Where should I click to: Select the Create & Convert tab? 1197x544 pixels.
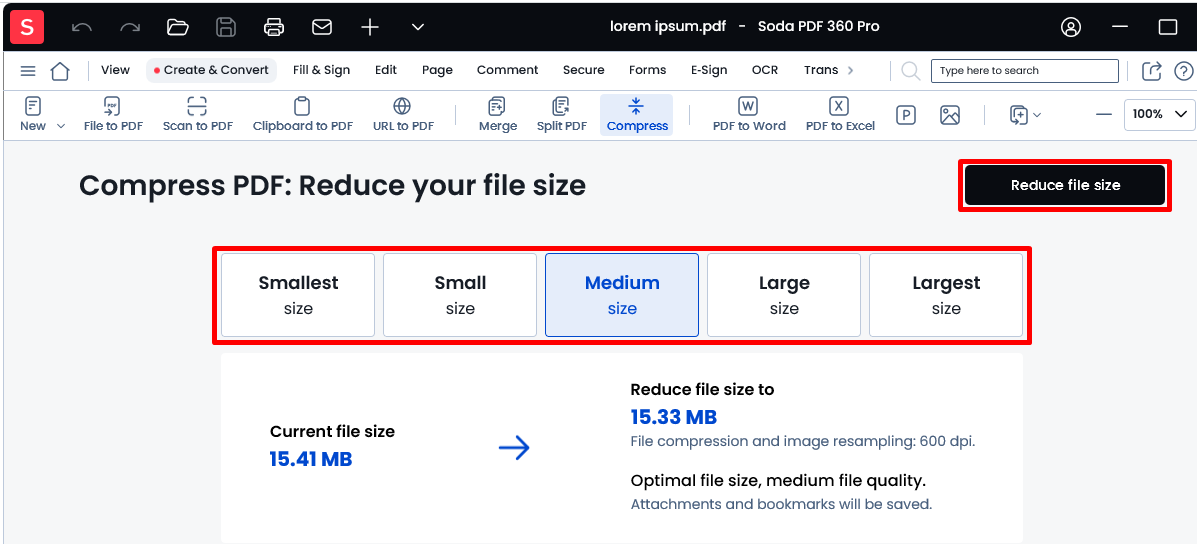pyautogui.click(x=211, y=70)
